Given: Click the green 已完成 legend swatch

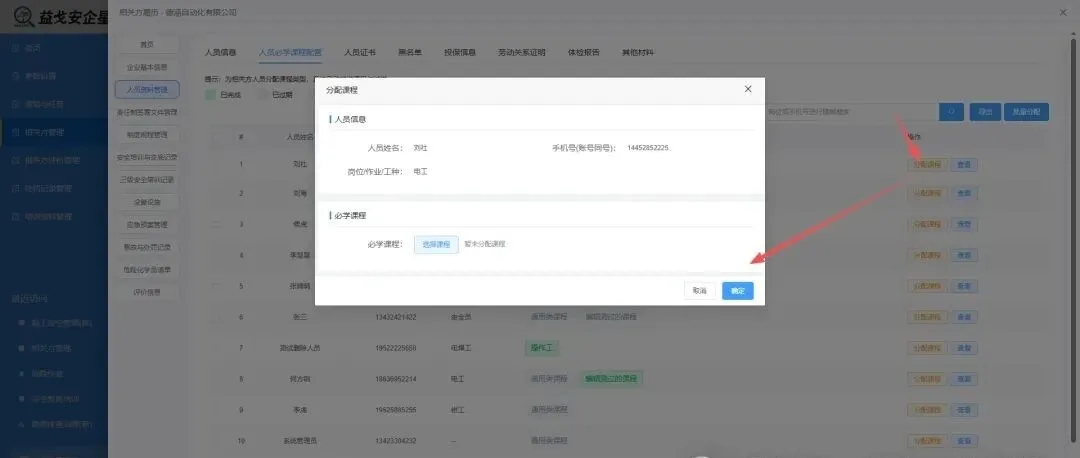Looking at the screenshot, I should tap(210, 95).
